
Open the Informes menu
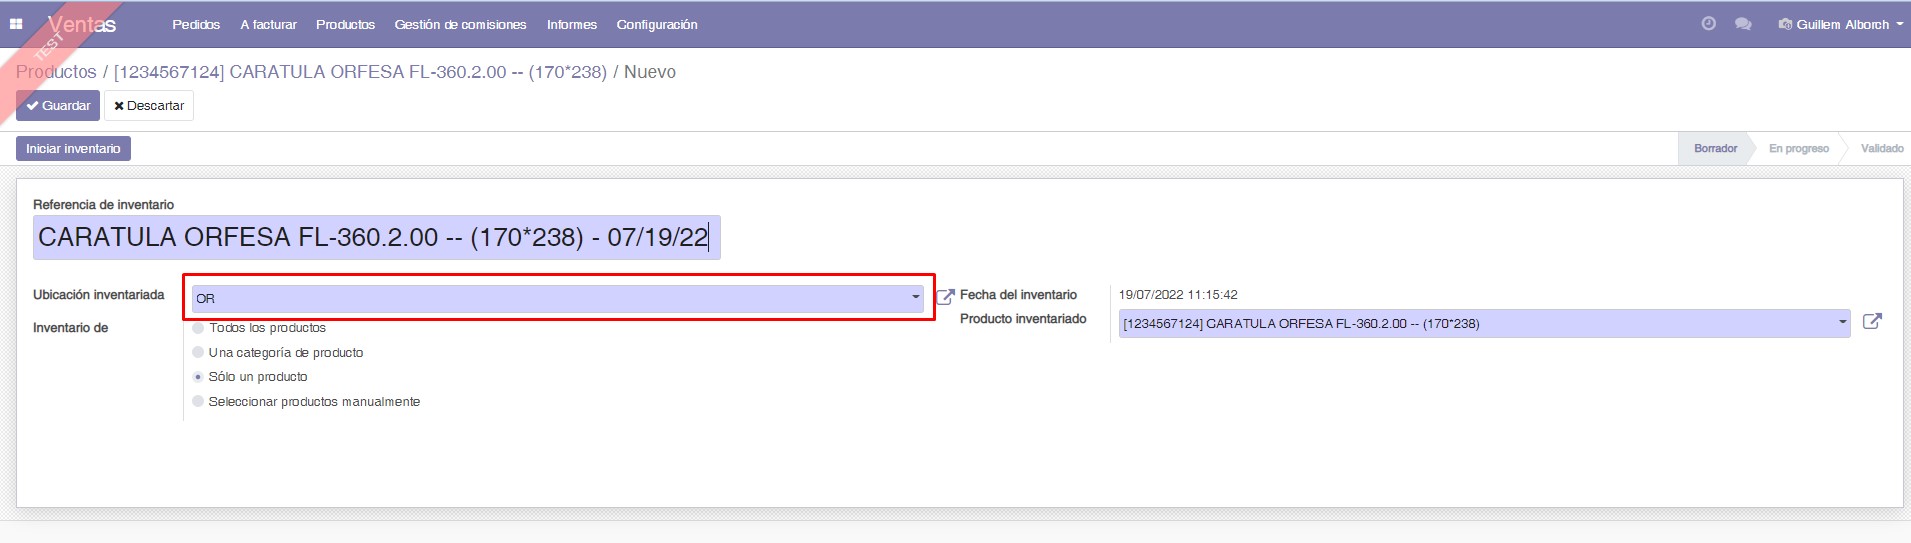[x=571, y=24]
